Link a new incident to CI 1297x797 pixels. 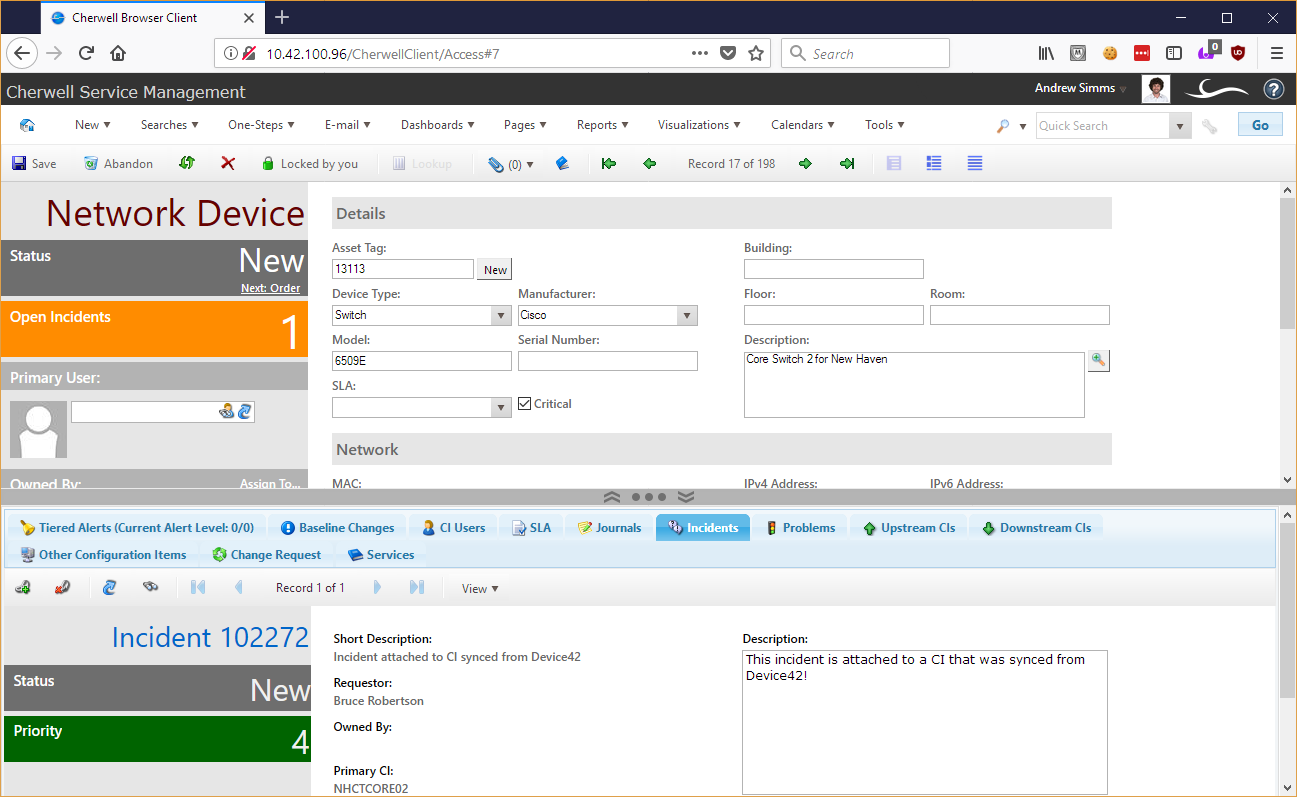pyautogui.click(x=23, y=588)
